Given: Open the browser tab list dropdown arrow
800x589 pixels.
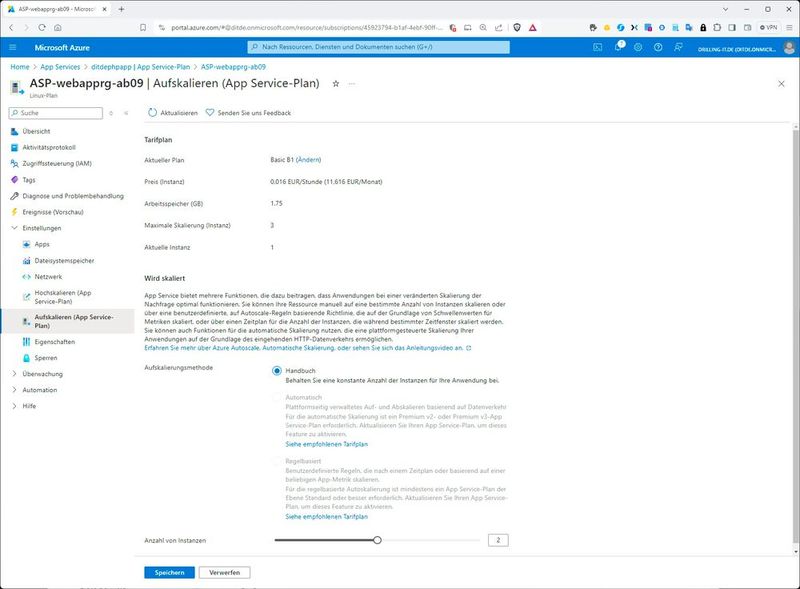Looking at the screenshot, I should [726, 9].
